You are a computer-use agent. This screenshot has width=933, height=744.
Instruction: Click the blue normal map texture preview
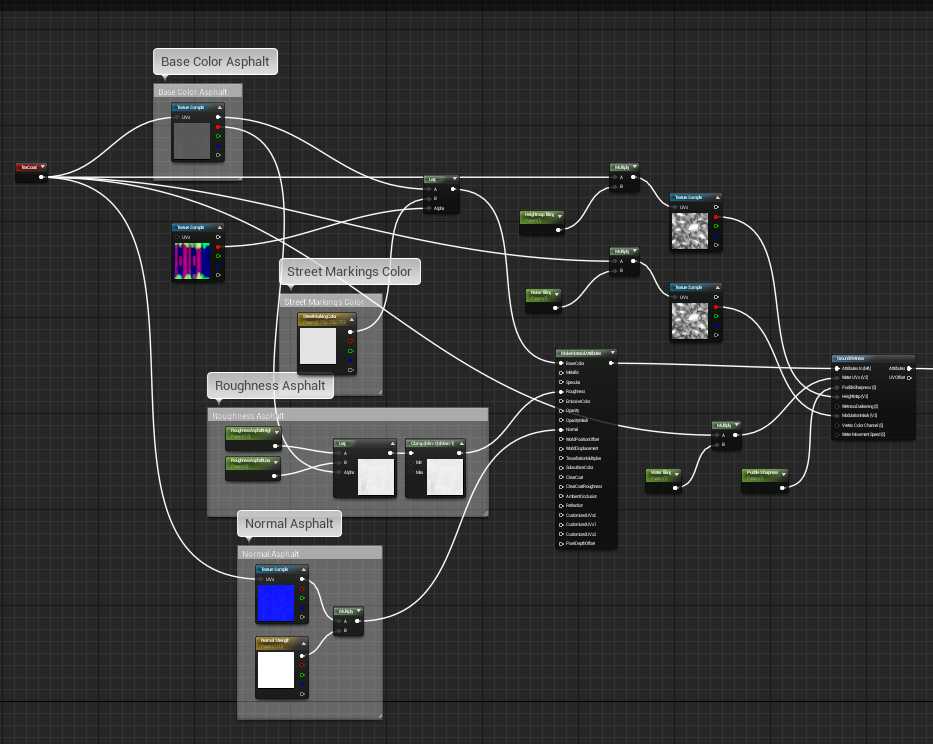[x=275, y=603]
